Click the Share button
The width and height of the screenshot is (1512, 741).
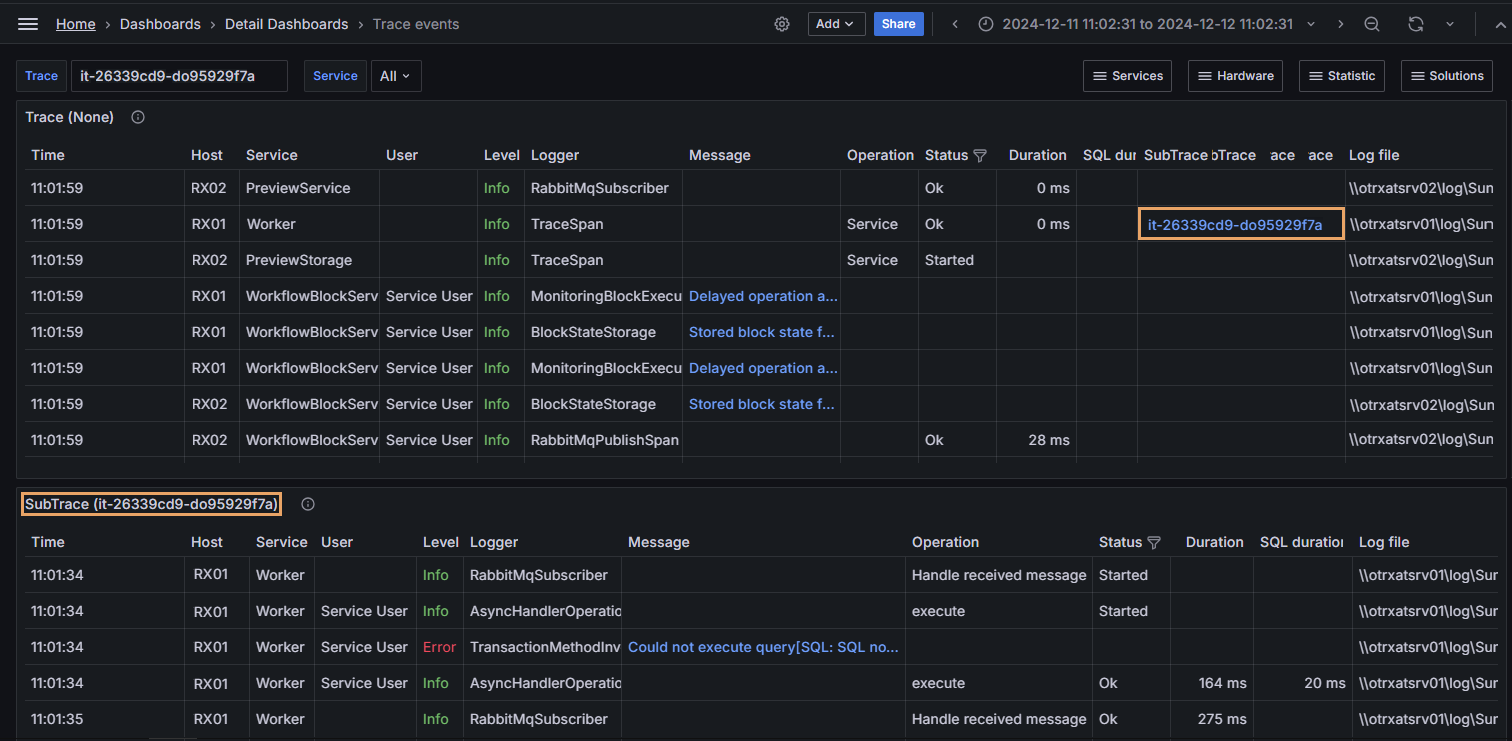point(898,24)
